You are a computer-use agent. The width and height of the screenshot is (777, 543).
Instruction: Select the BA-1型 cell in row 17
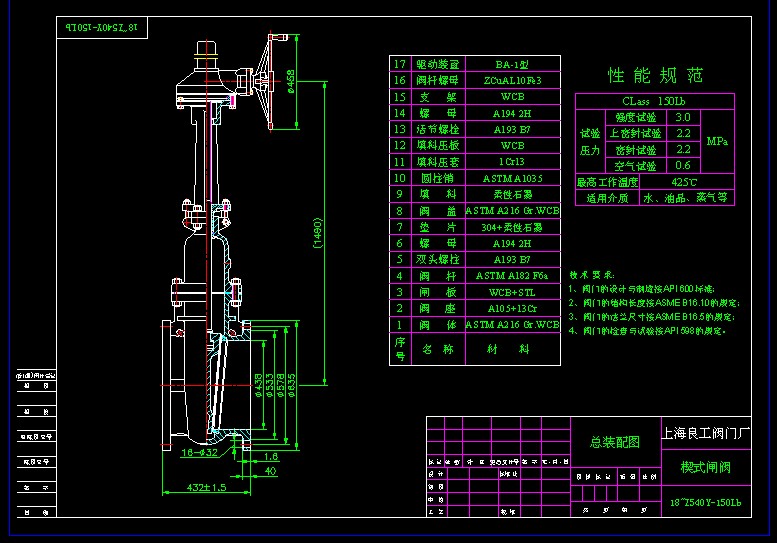[512, 64]
